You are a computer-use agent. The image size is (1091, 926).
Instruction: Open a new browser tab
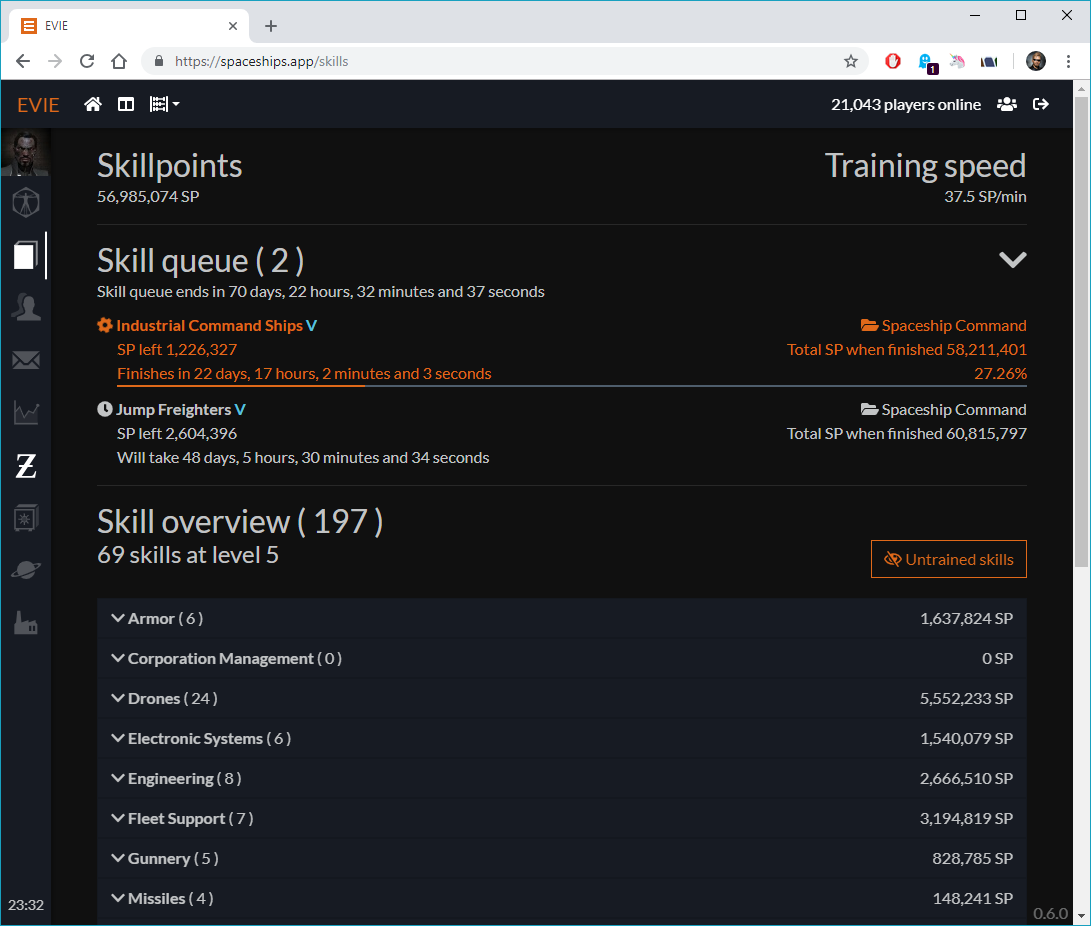point(271,26)
